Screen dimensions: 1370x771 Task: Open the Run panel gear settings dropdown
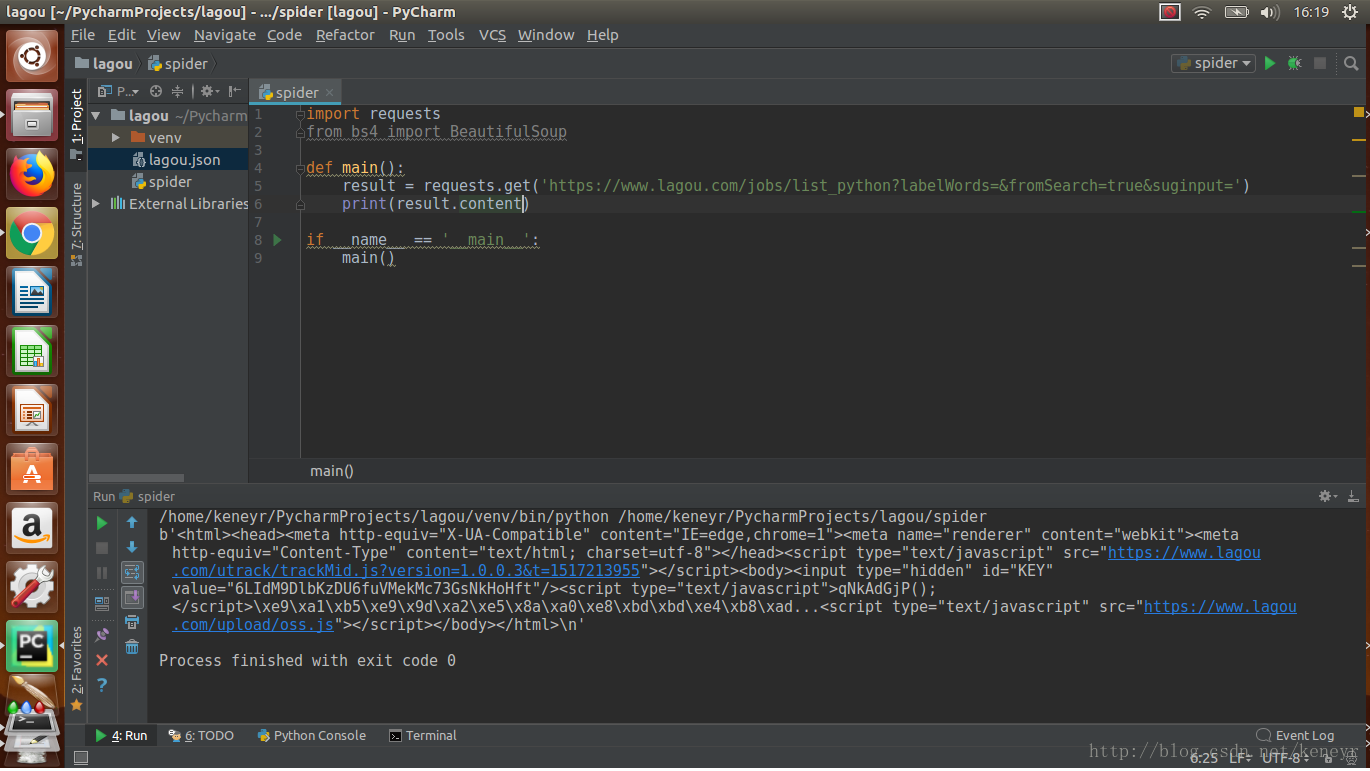point(1328,496)
